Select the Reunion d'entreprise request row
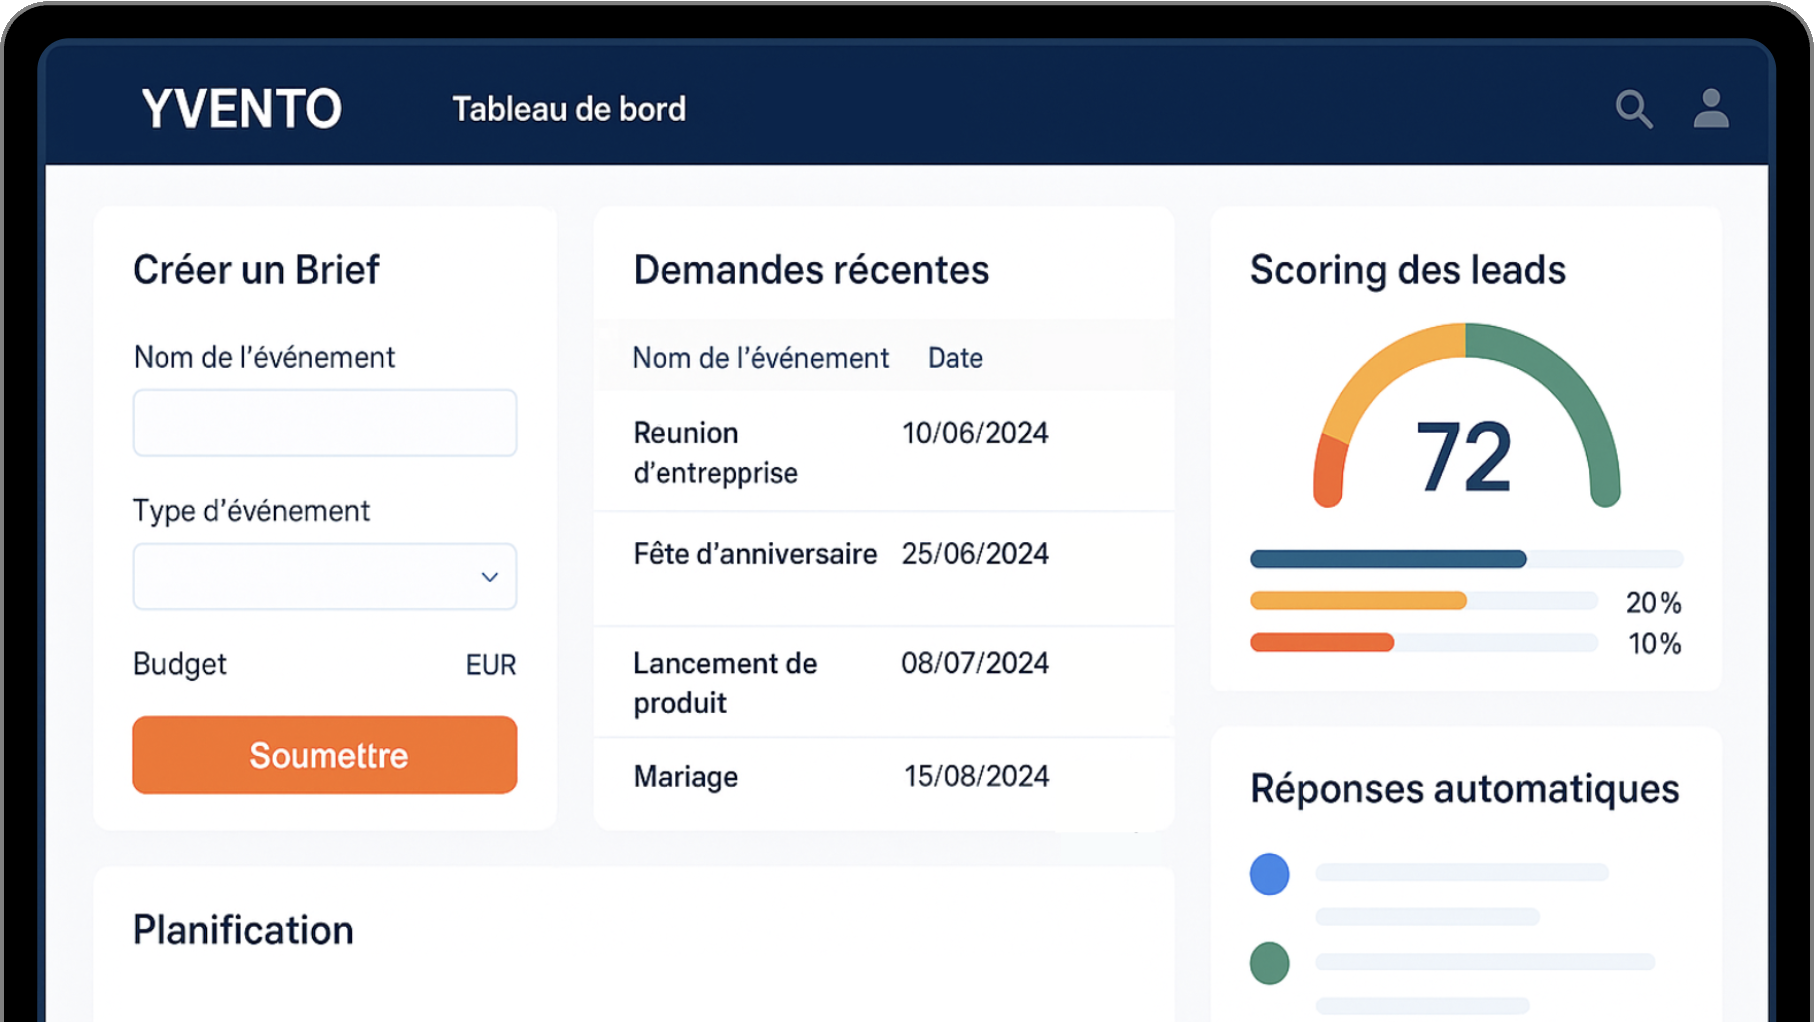Image resolution: width=1814 pixels, height=1022 pixels. tap(840, 452)
